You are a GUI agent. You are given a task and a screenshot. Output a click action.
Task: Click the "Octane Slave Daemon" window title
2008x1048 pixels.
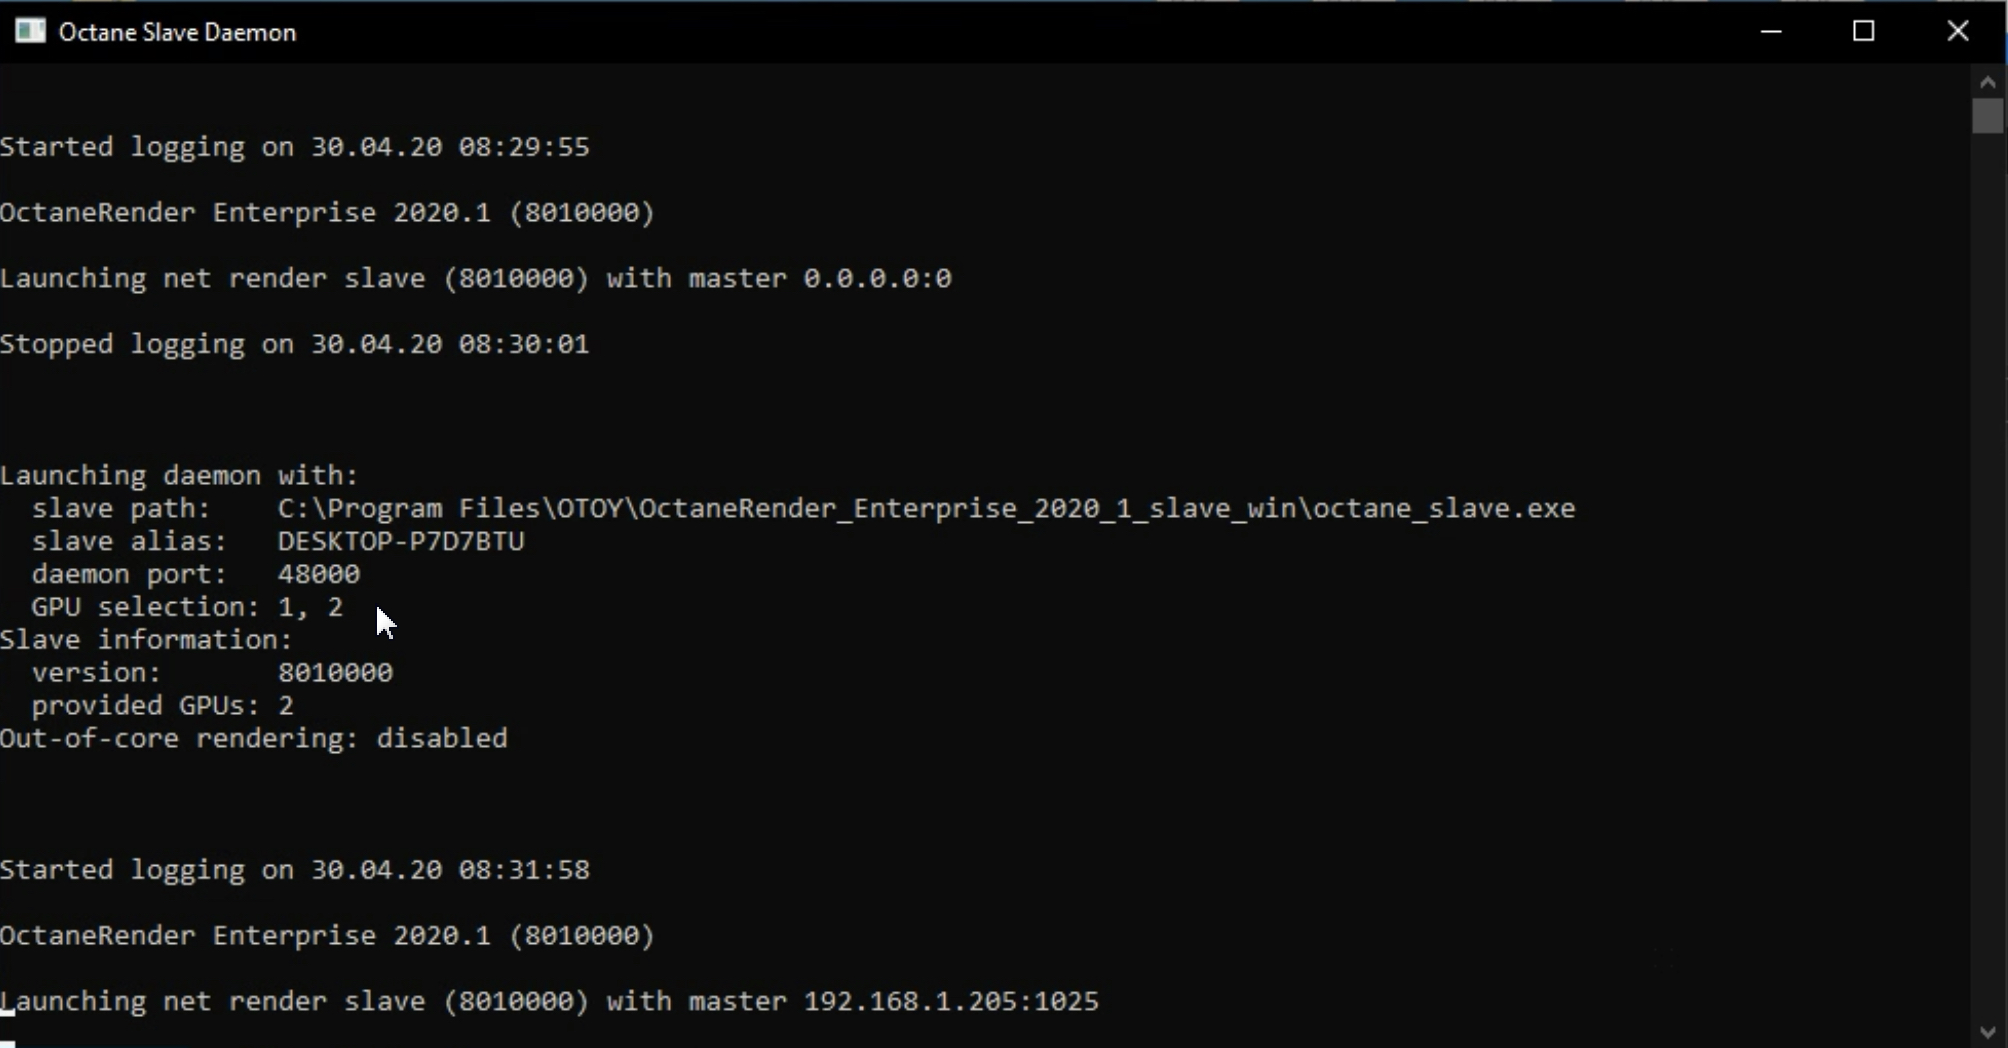click(177, 32)
